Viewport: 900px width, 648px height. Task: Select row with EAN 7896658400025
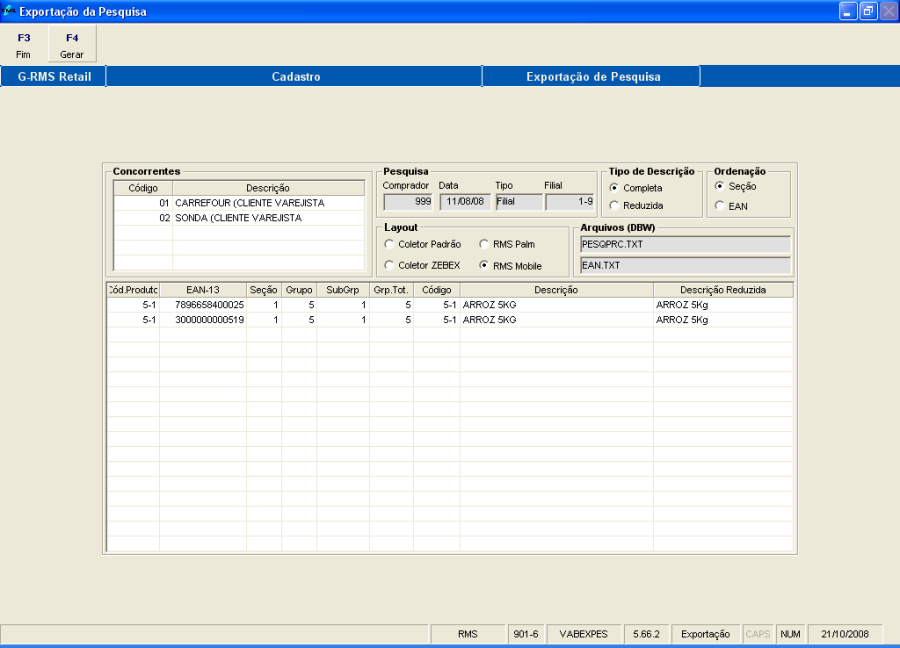pos(209,305)
